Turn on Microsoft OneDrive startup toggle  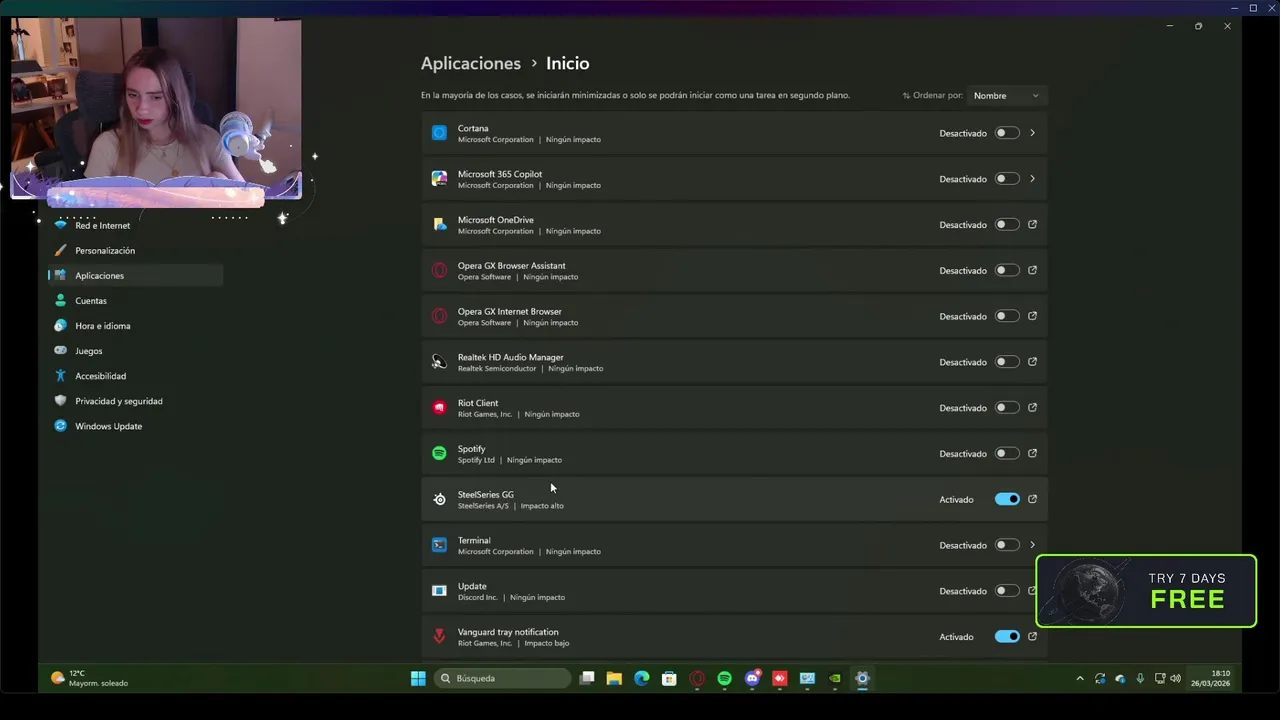coord(1007,225)
